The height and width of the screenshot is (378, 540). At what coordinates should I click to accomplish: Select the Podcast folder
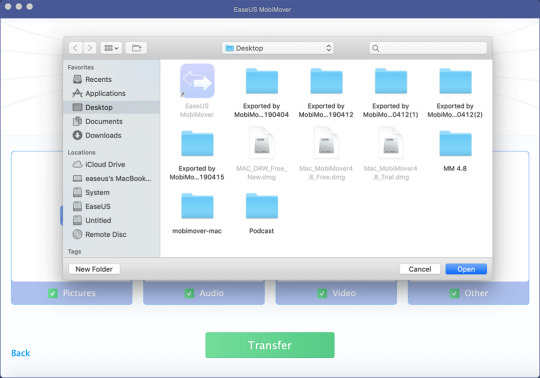pyautogui.click(x=262, y=206)
